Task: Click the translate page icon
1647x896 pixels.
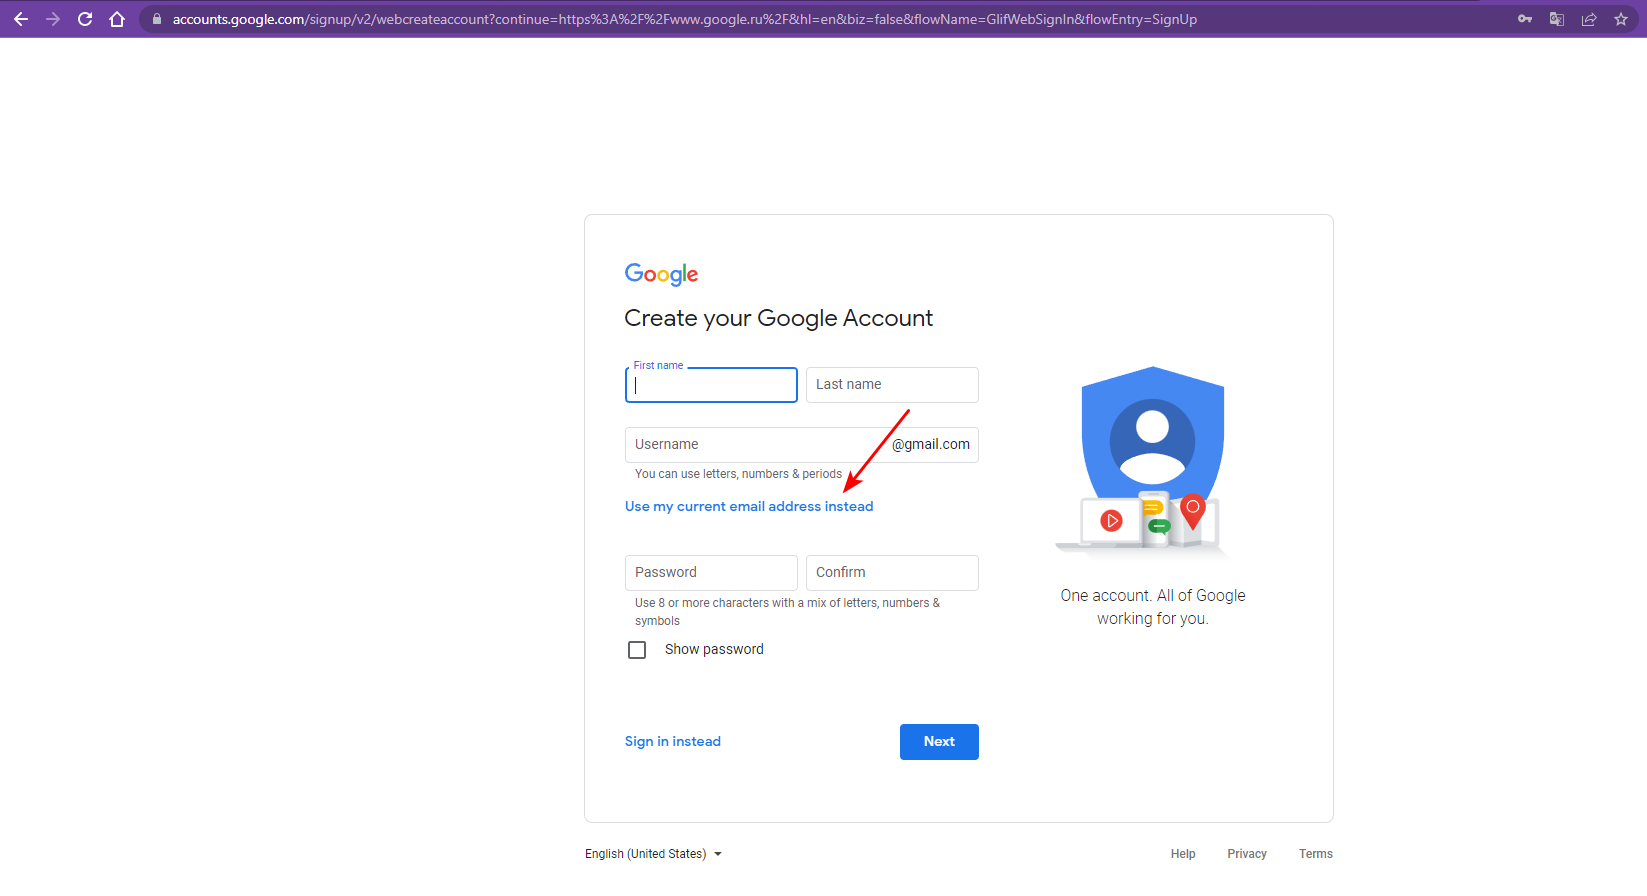Action: click(x=1557, y=19)
